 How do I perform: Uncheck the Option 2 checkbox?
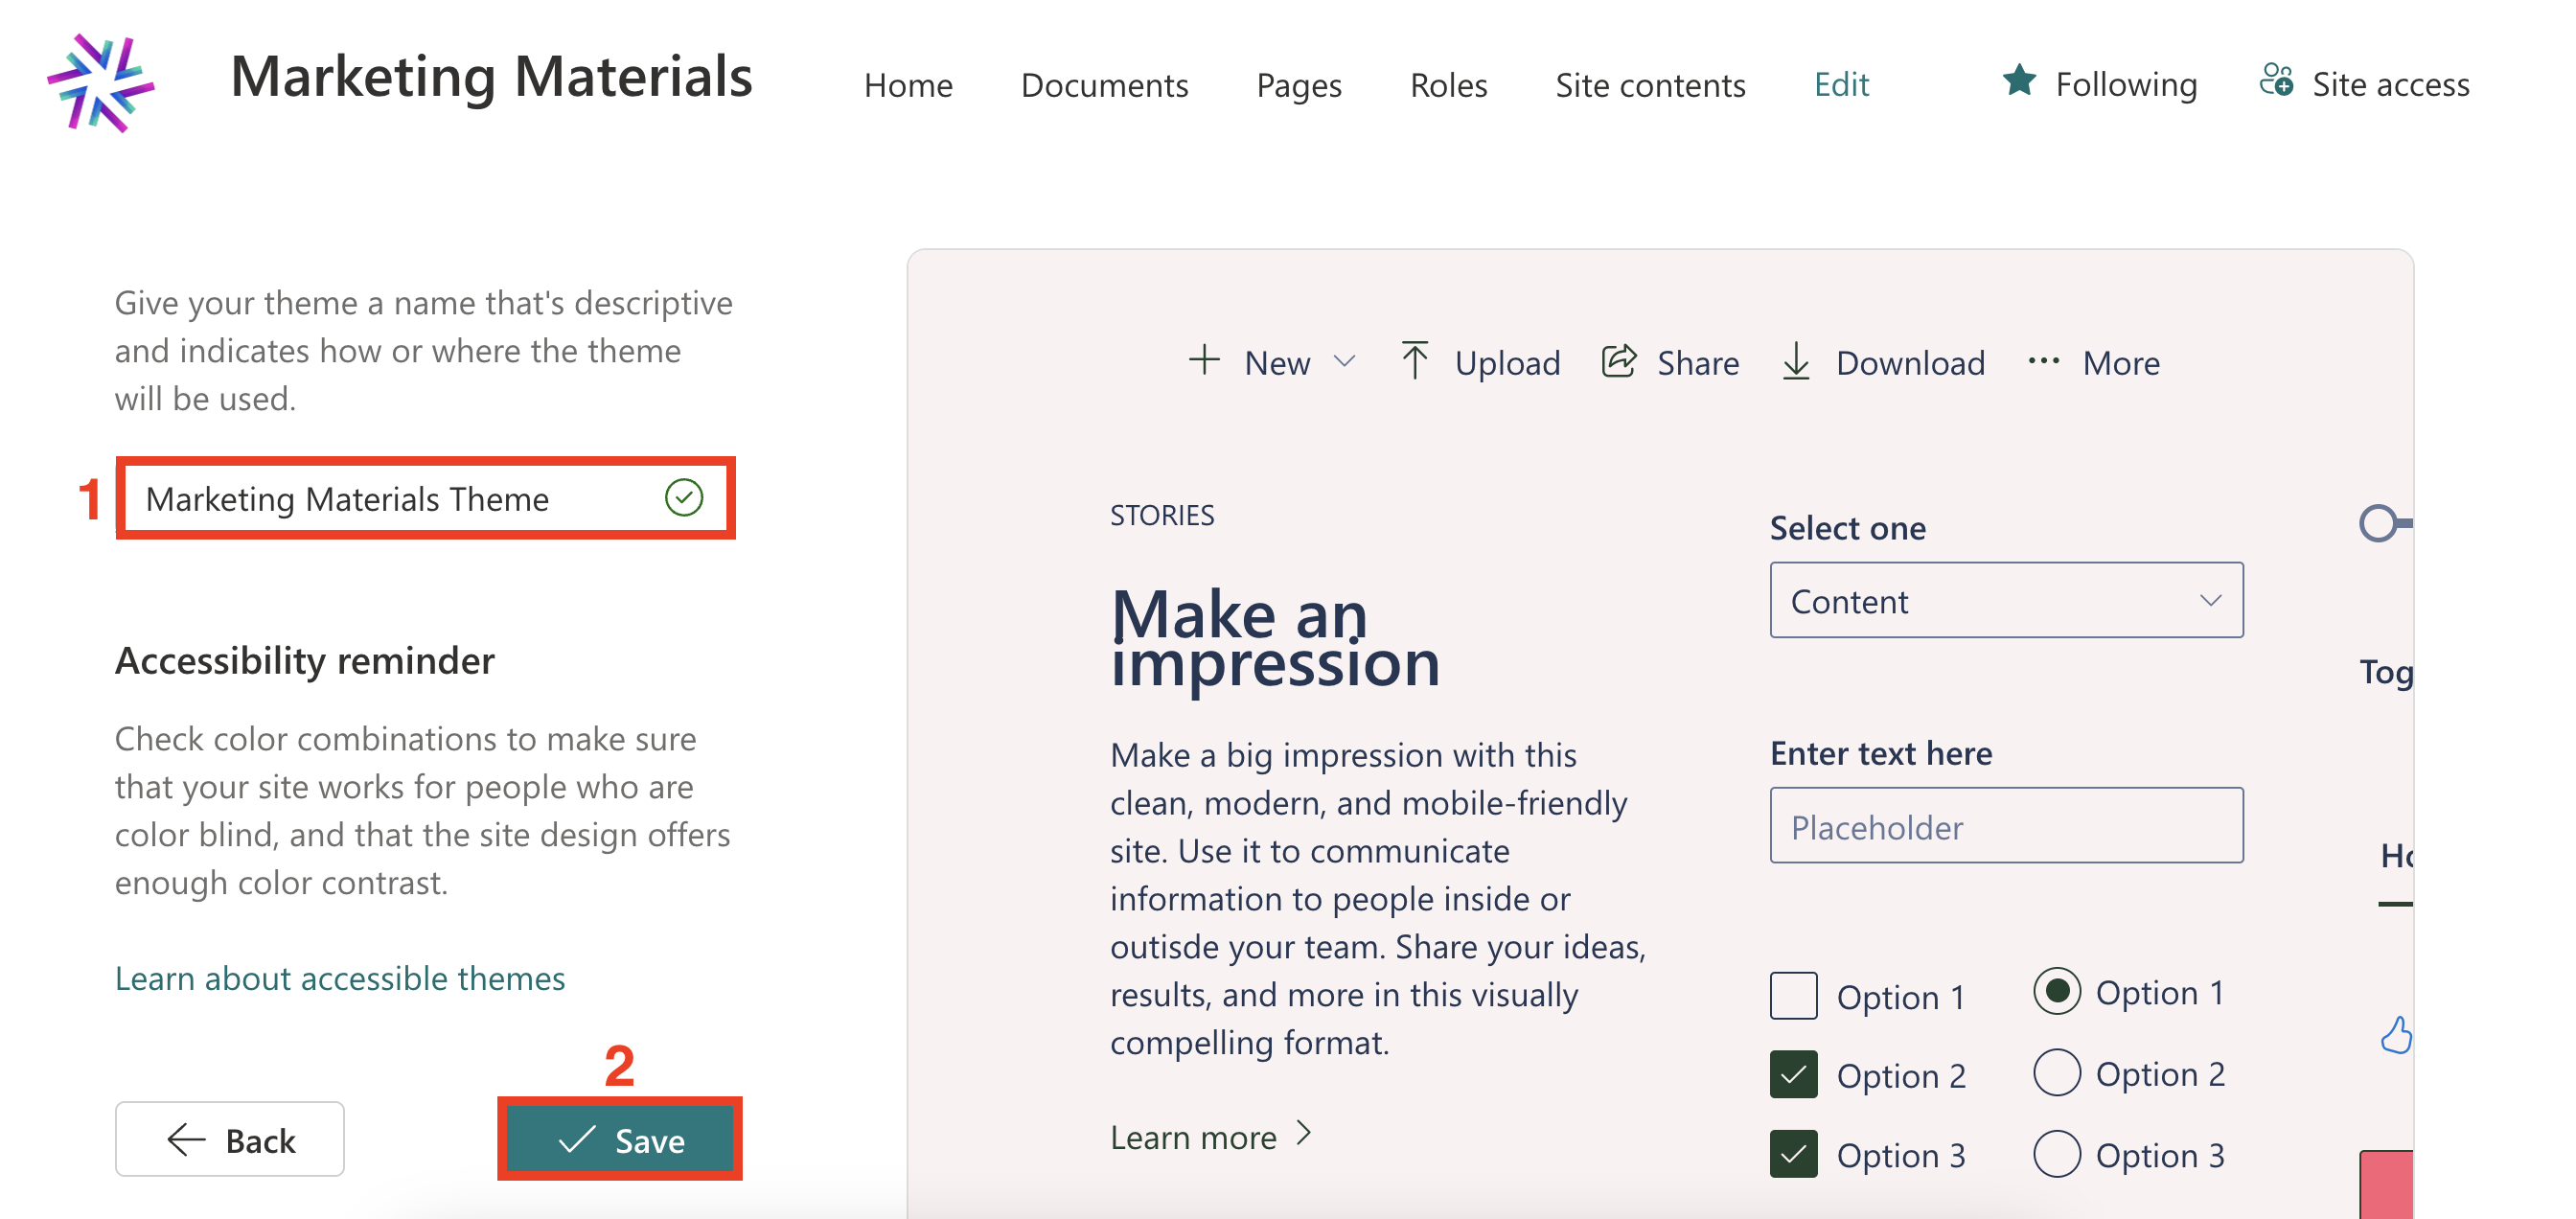click(1793, 1075)
